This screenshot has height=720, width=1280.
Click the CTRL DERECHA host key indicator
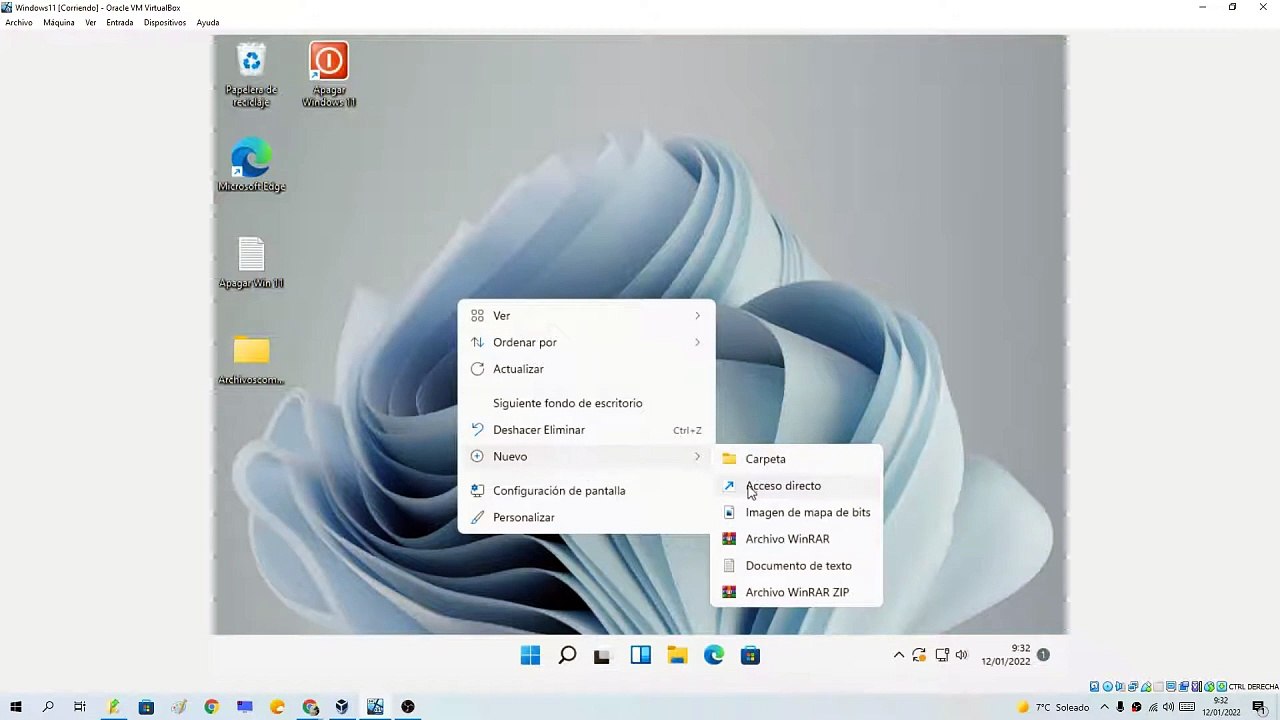tap(1253, 687)
